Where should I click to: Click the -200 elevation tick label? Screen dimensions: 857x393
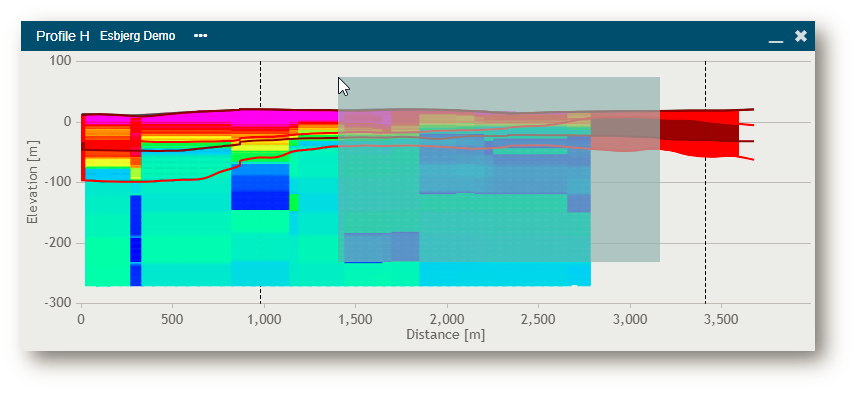click(x=58, y=243)
